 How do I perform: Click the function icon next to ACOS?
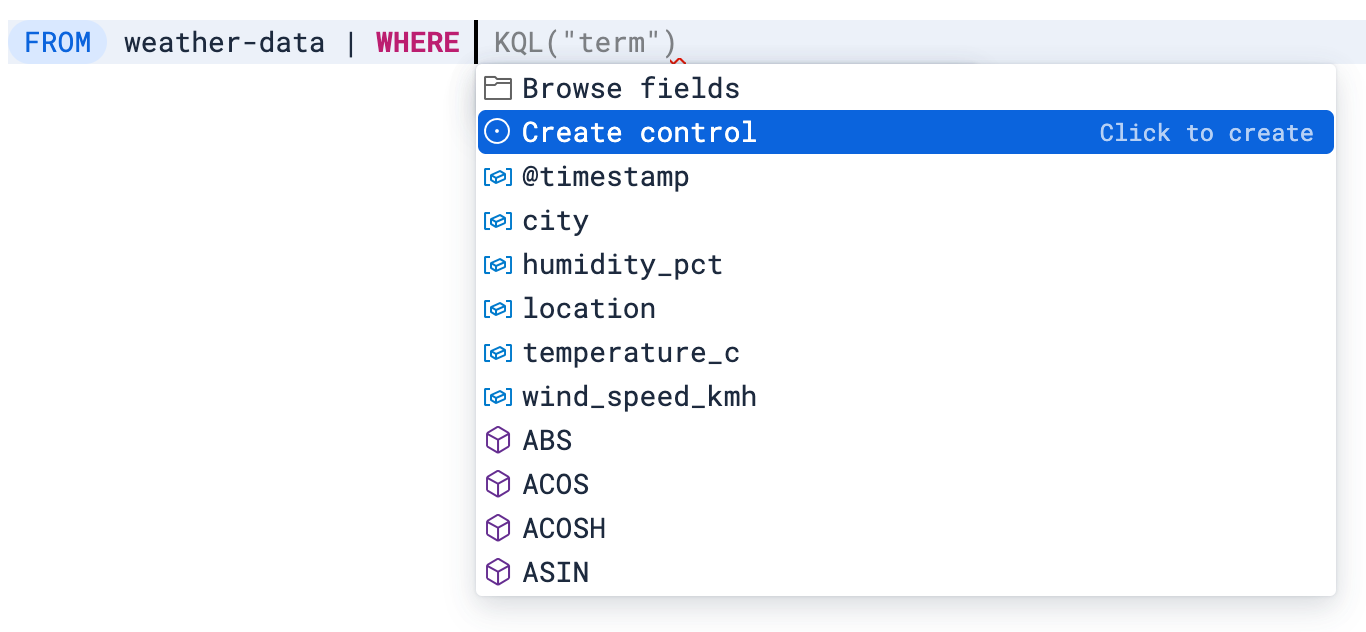pyautogui.click(x=497, y=484)
